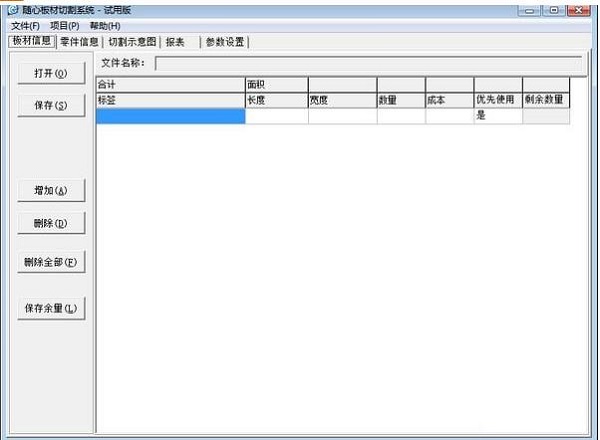Switch to the 零件信息 tab
The image size is (600, 440).
click(79, 42)
